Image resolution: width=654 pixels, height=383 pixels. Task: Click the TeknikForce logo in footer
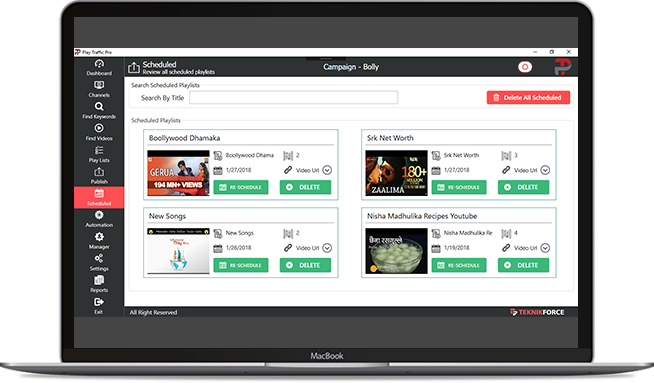(537, 312)
